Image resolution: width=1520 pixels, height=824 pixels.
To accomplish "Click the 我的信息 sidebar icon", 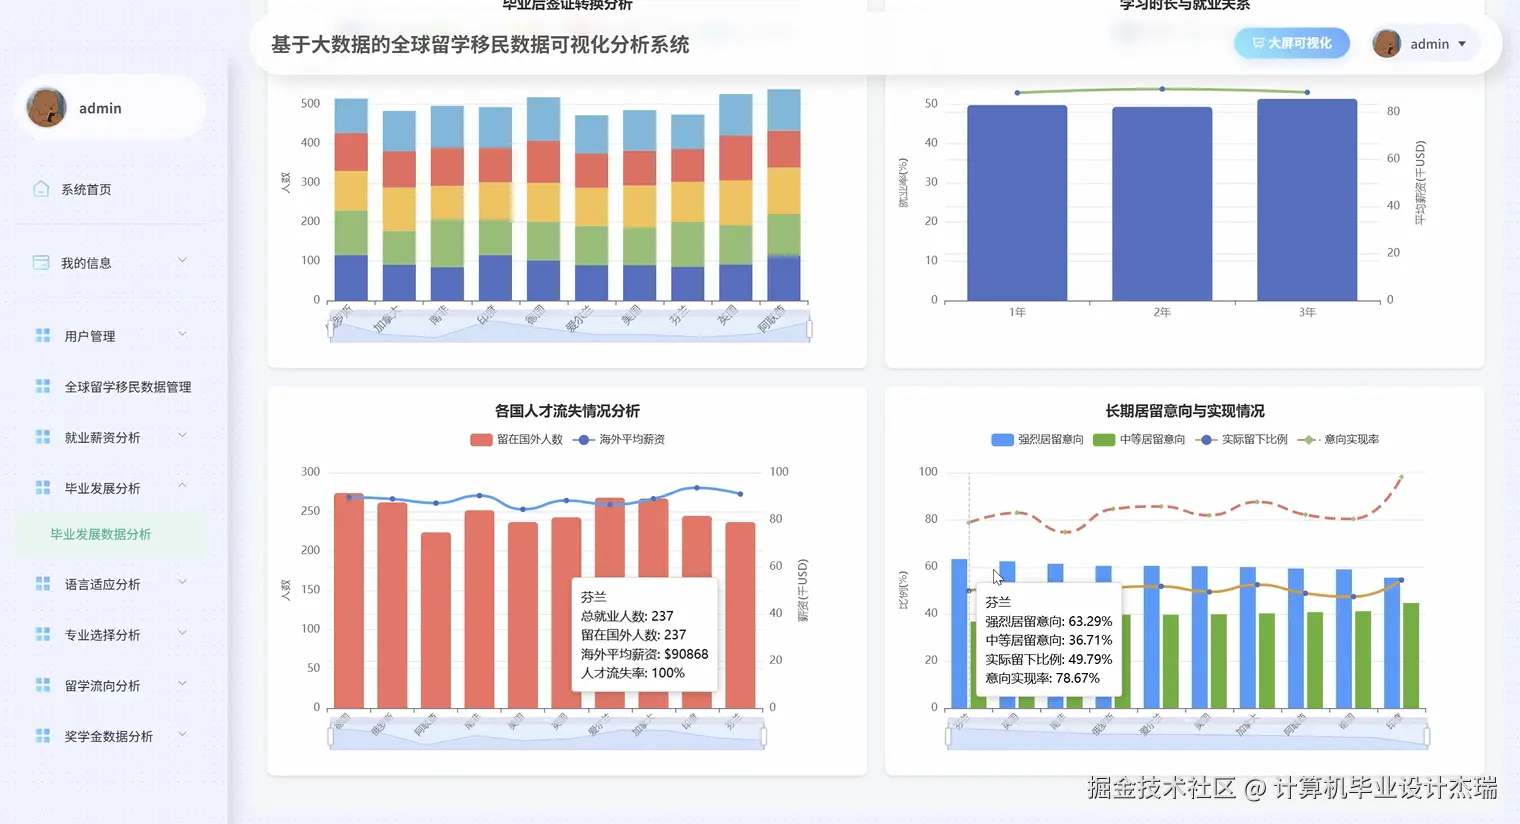I will click(42, 262).
